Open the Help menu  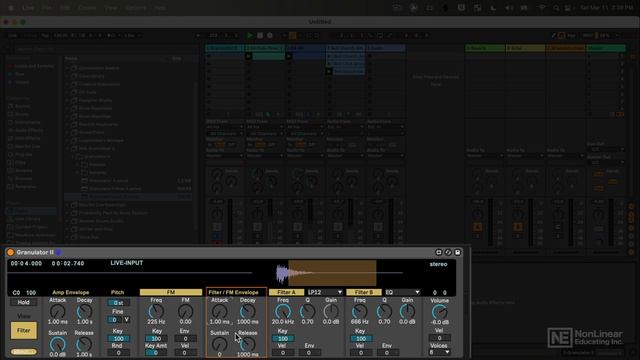pyautogui.click(x=160, y=8)
